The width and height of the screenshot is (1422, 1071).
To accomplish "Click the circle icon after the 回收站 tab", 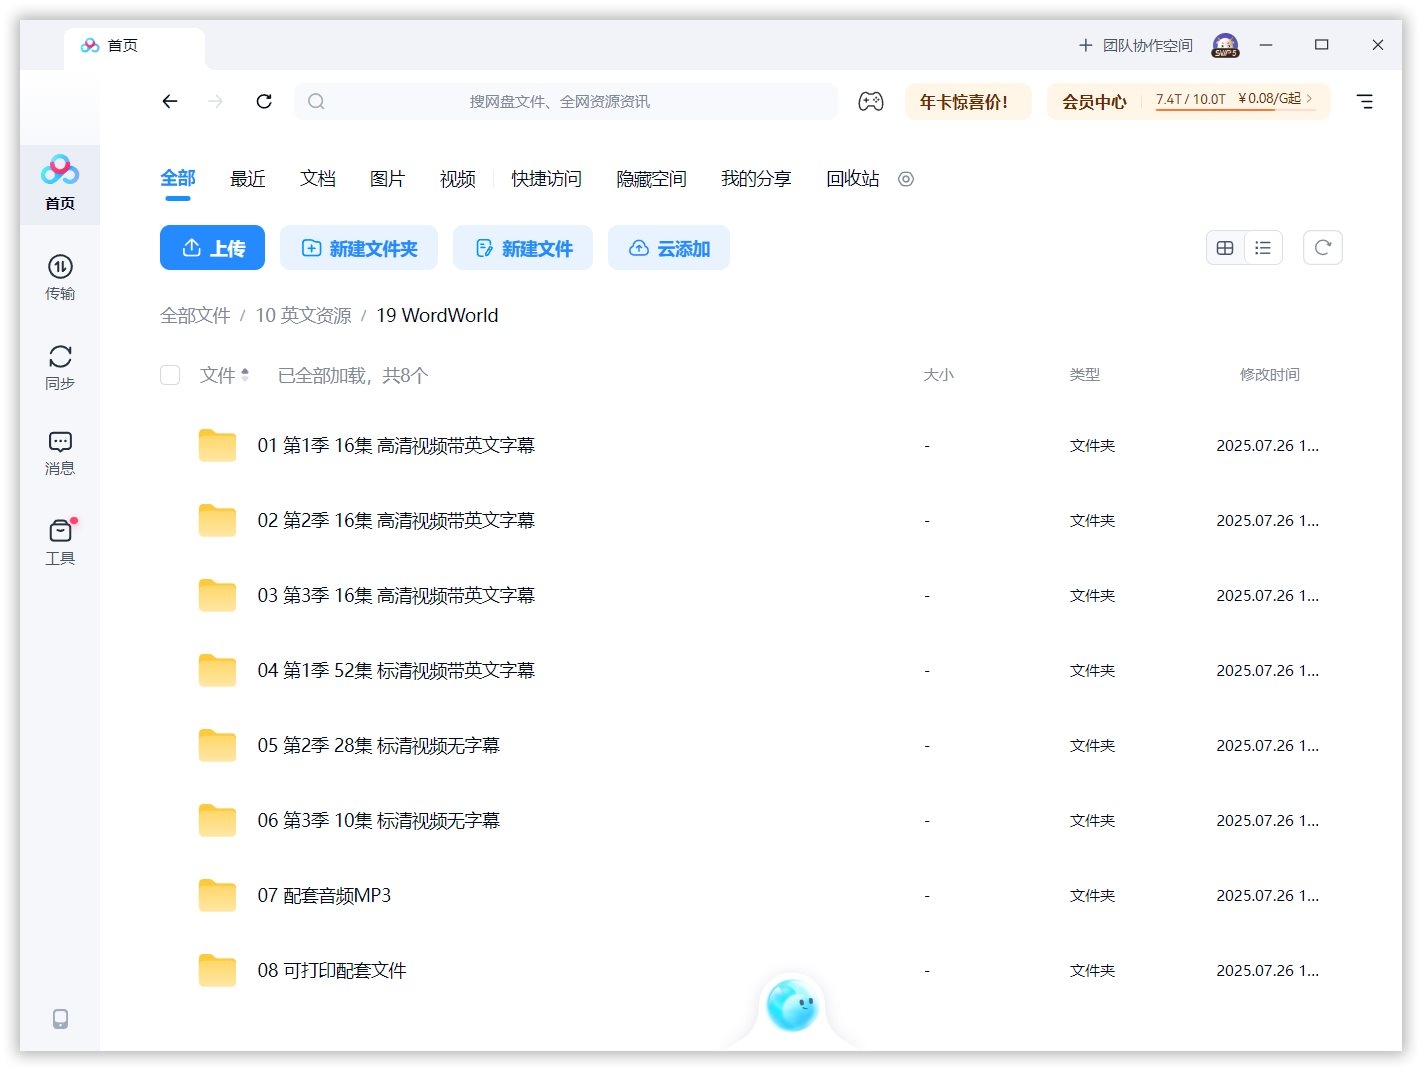I will pos(906,179).
